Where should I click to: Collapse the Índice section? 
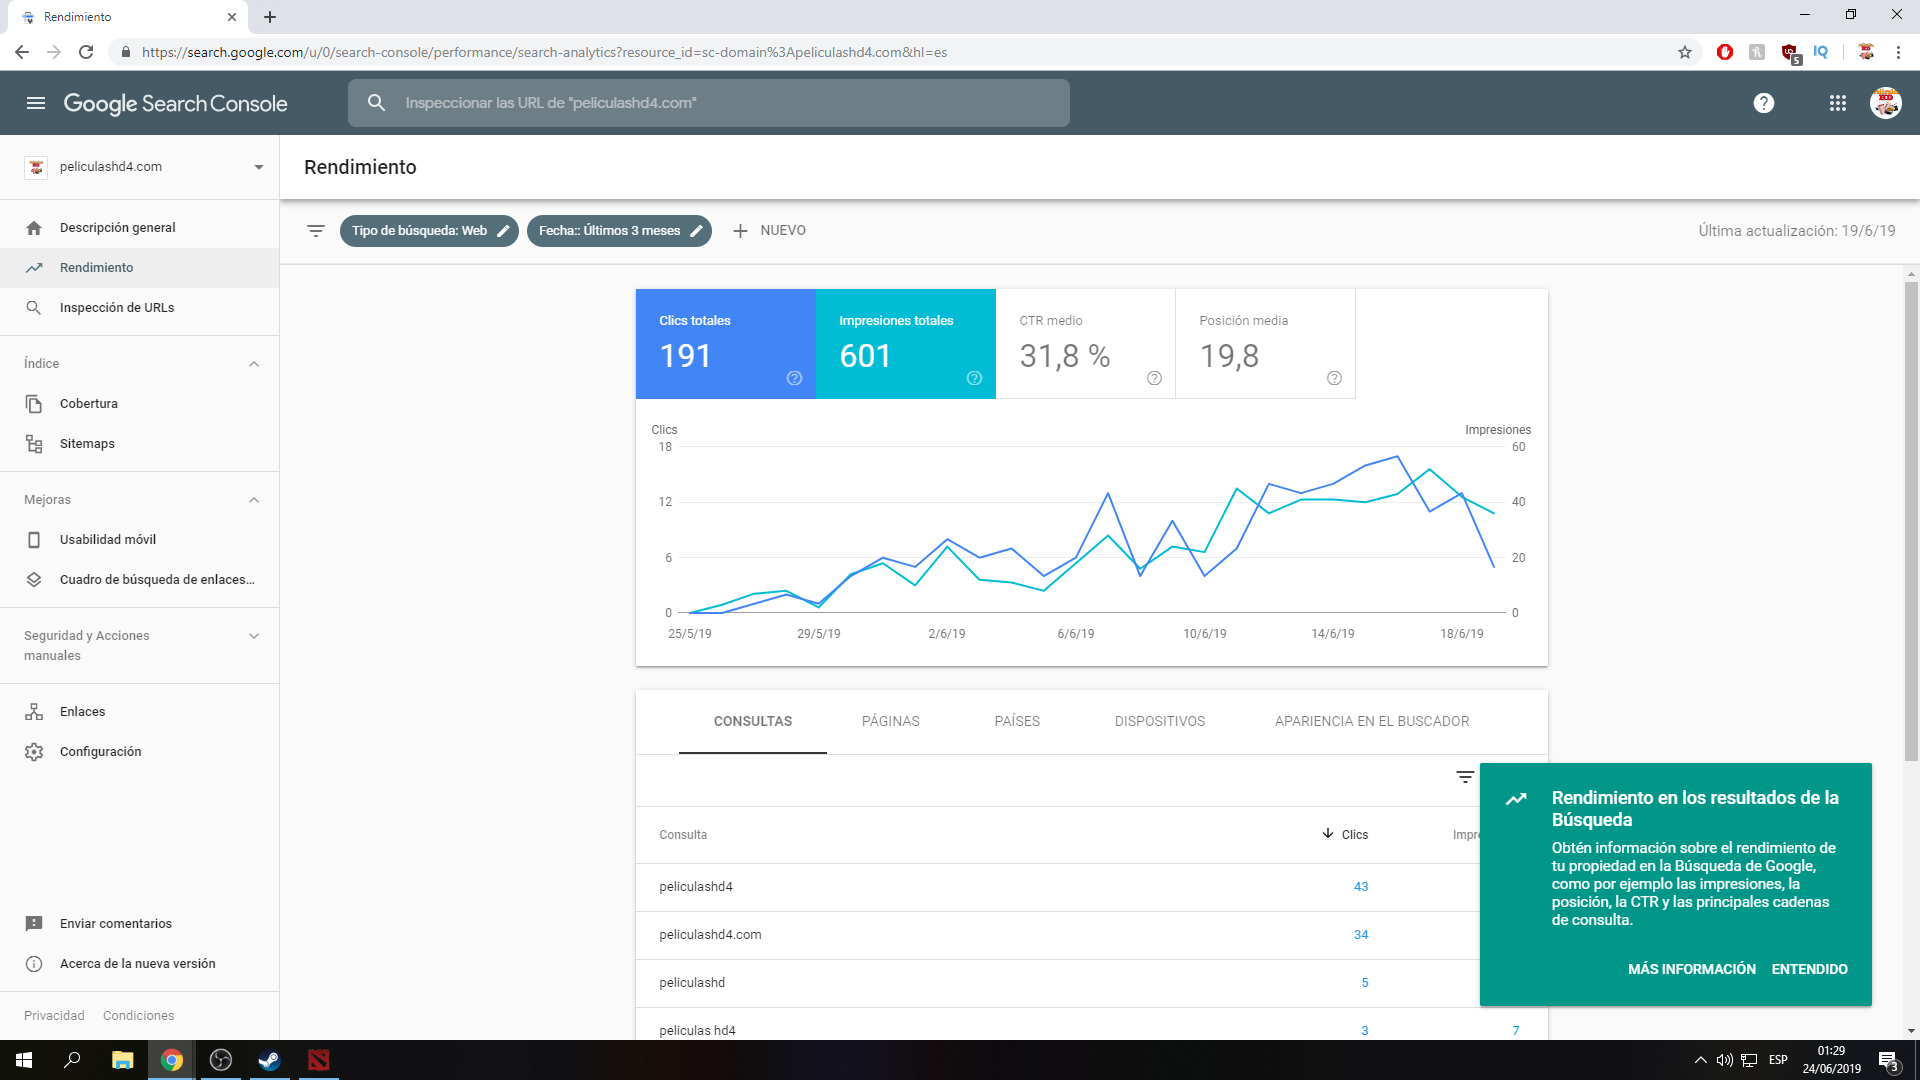254,364
